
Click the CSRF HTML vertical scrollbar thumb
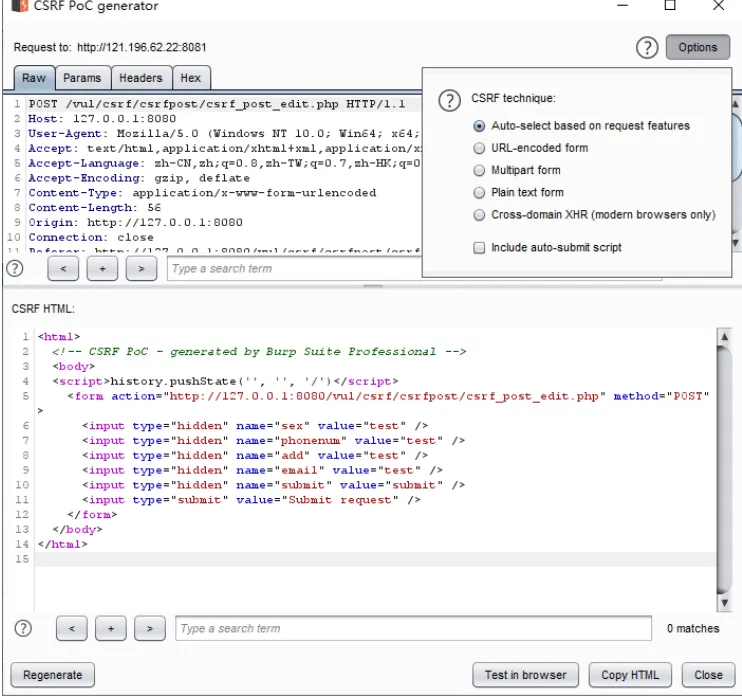click(724, 469)
